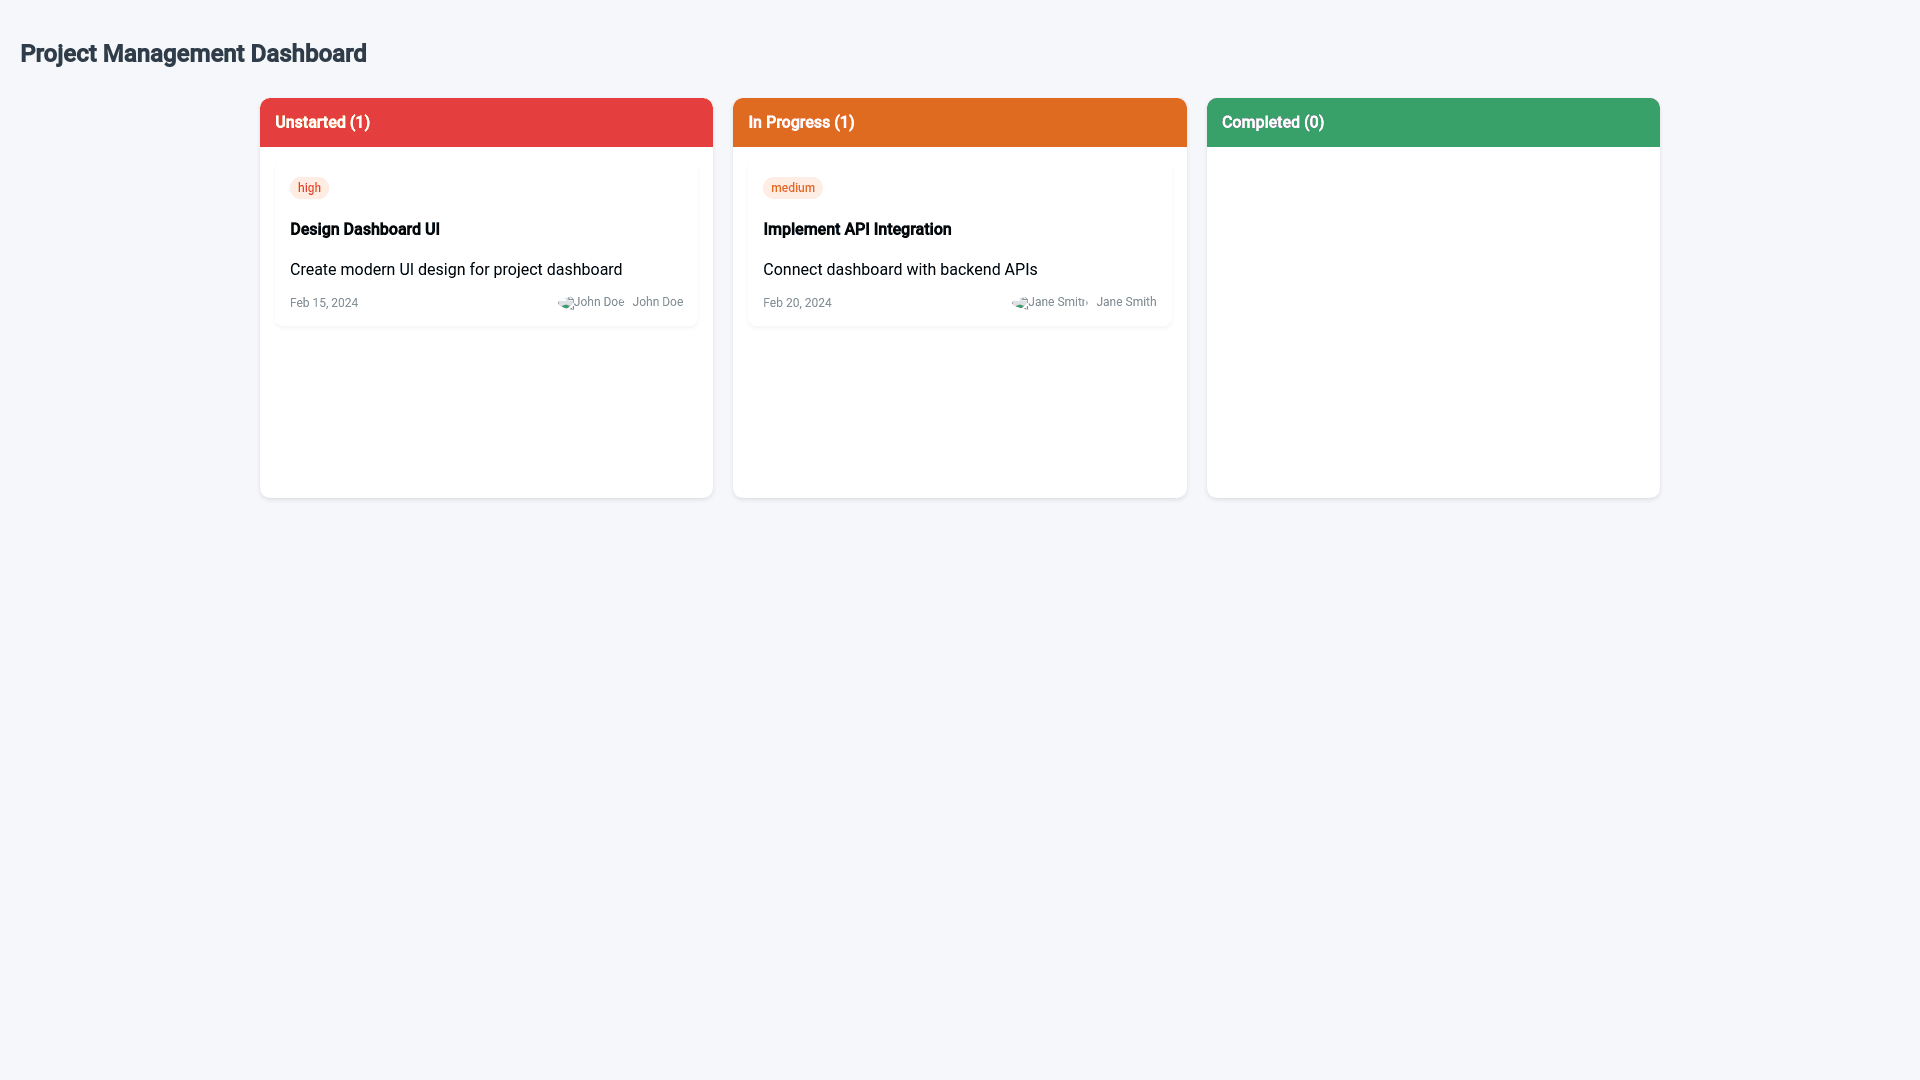1920x1080 pixels.
Task: Click the John Doe assignee name text
Action: (657, 302)
